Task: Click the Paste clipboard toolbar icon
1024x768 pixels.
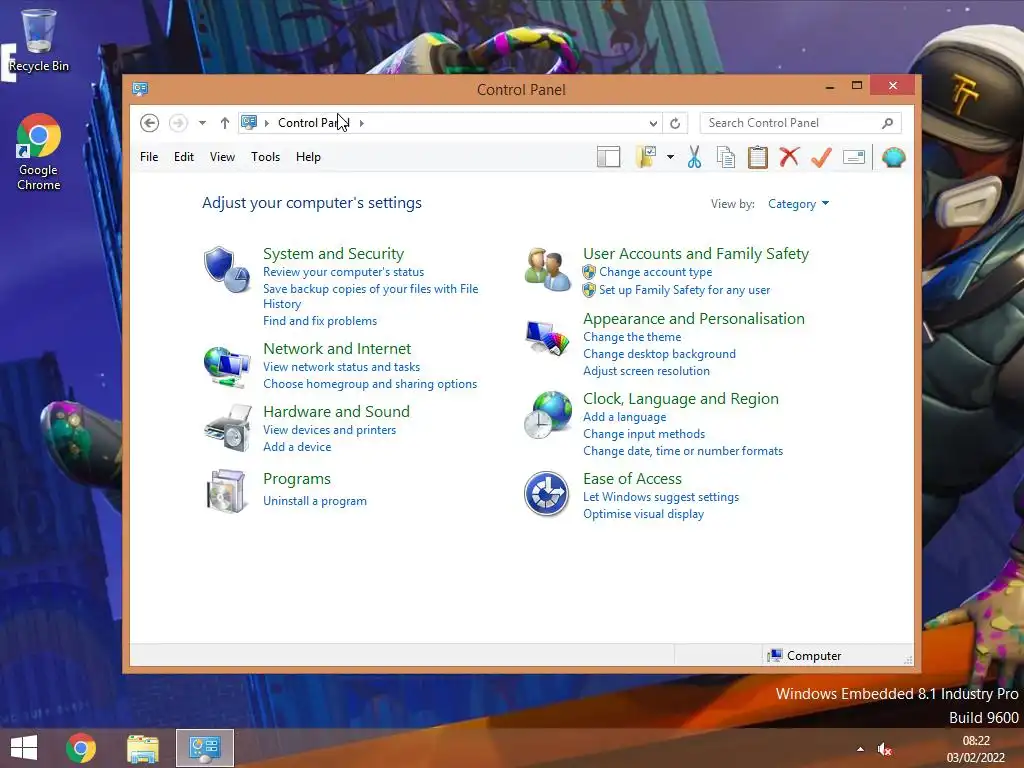Action: click(758, 157)
